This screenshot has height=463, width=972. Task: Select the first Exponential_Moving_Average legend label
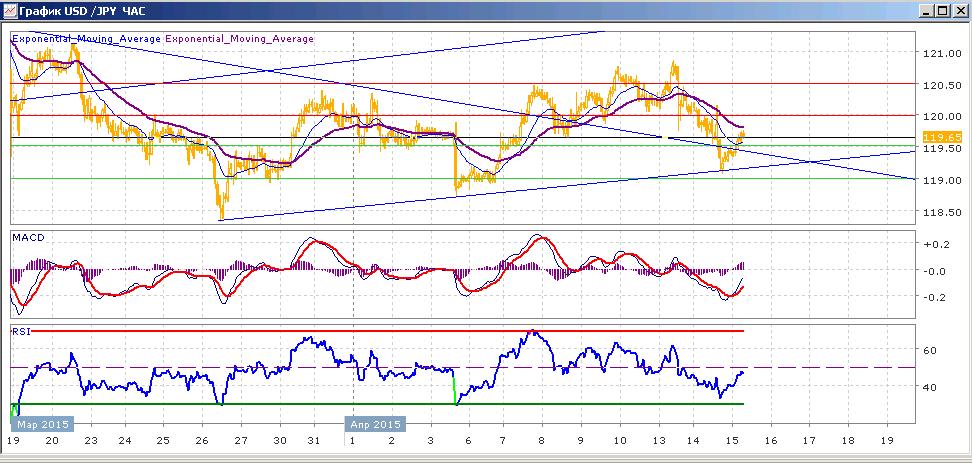(86, 38)
